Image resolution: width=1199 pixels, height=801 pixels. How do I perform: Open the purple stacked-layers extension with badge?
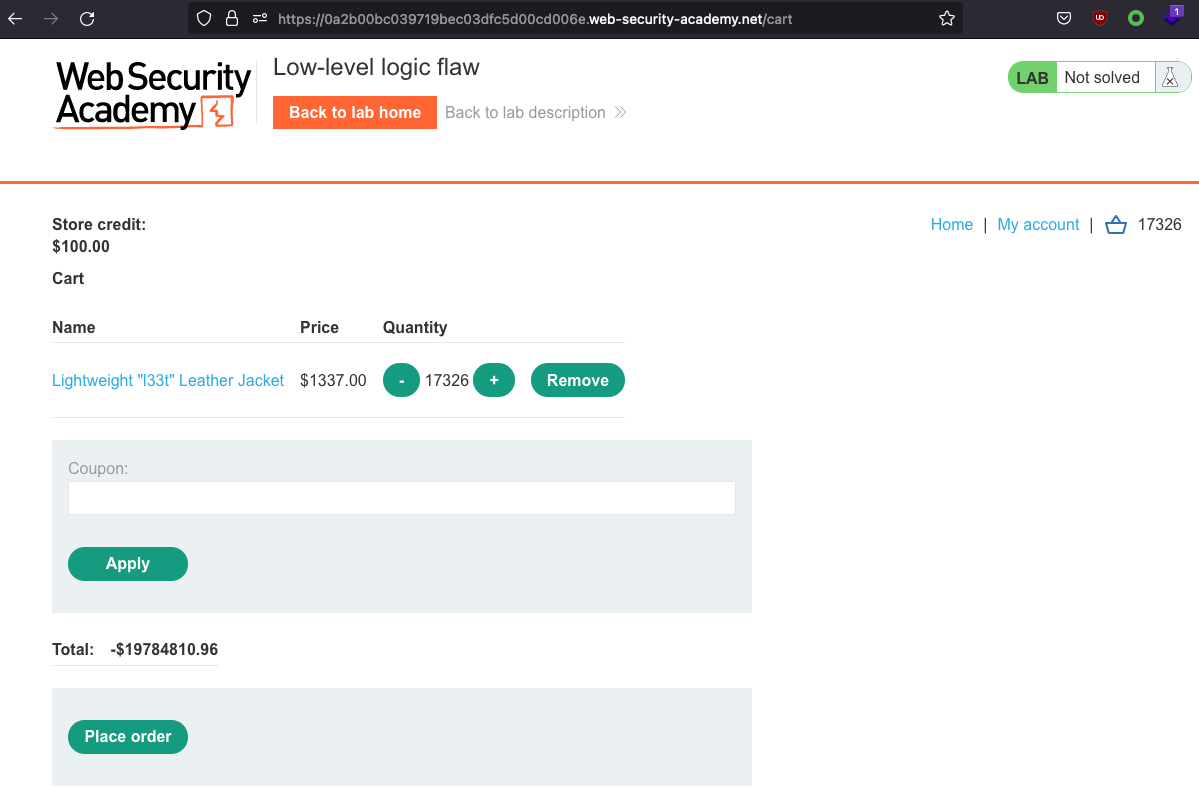(1172, 17)
